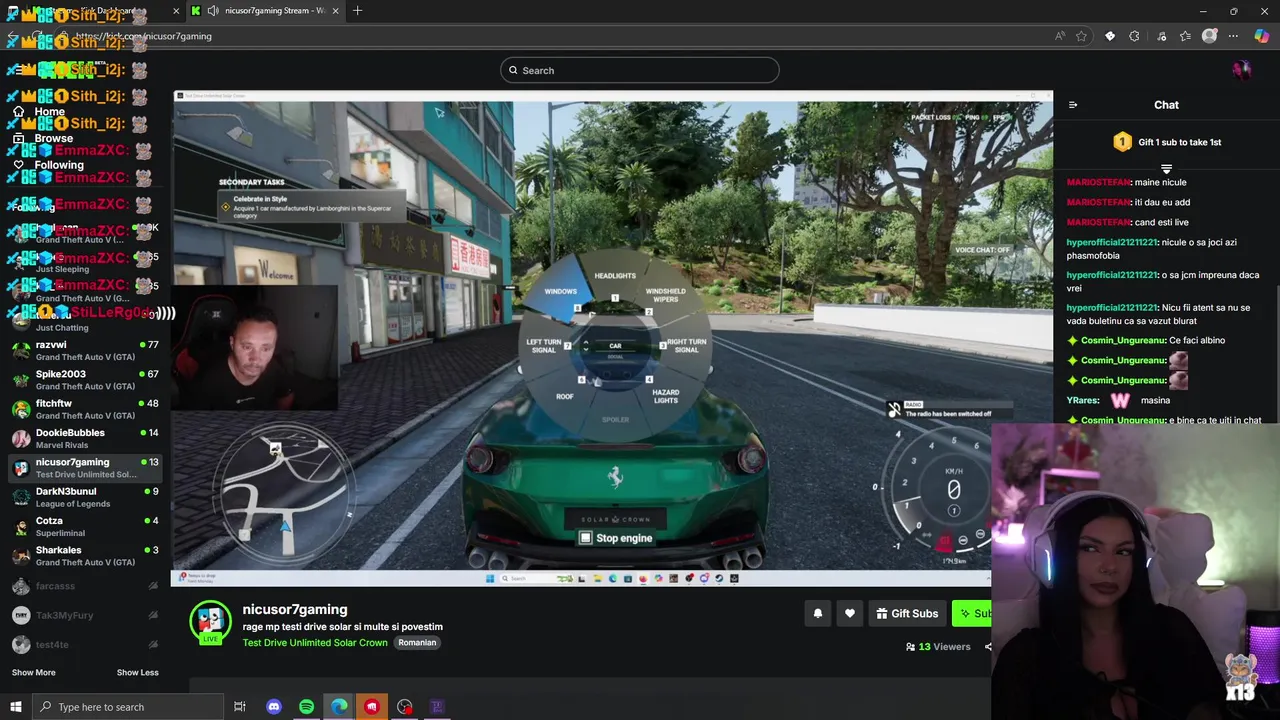1280x720 pixels.
Task: Open the Edge Settings and more menu
Action: click(1234, 36)
